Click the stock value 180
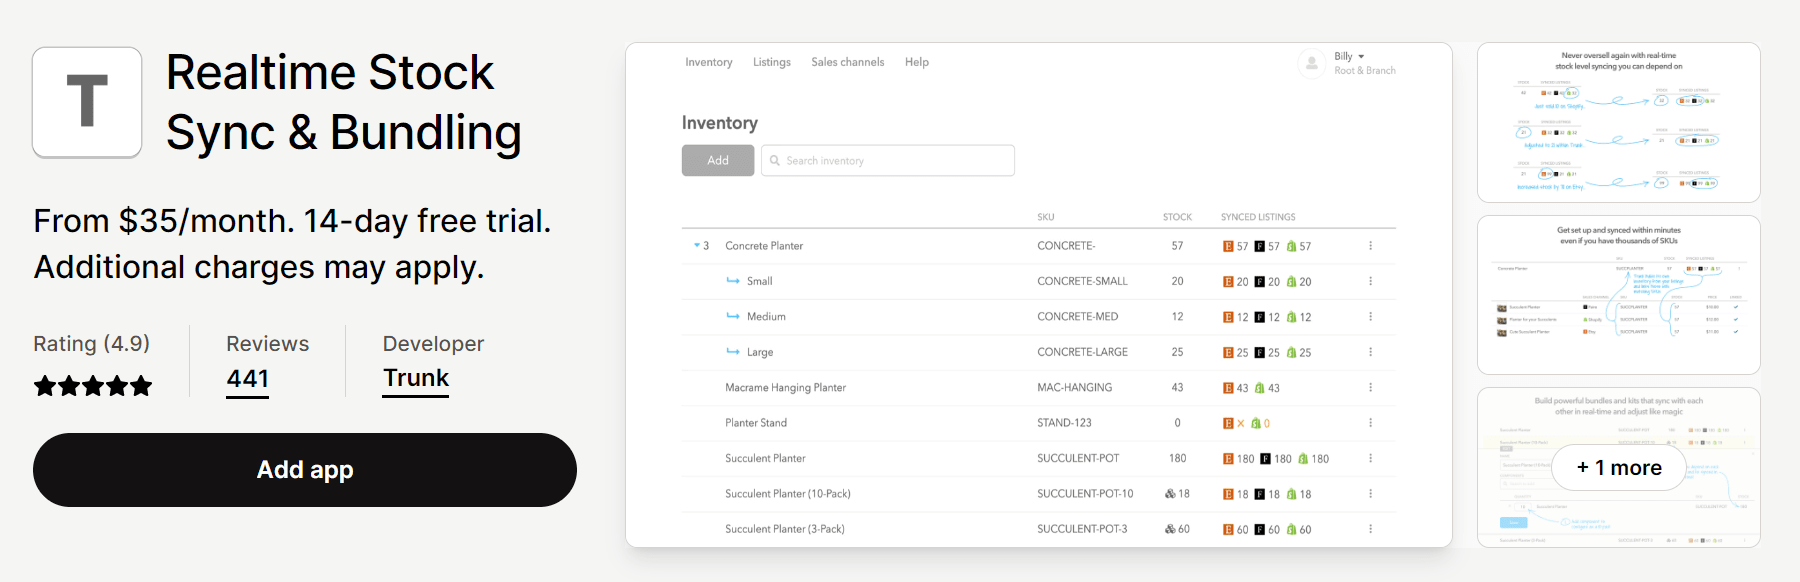1800x582 pixels. [1177, 459]
